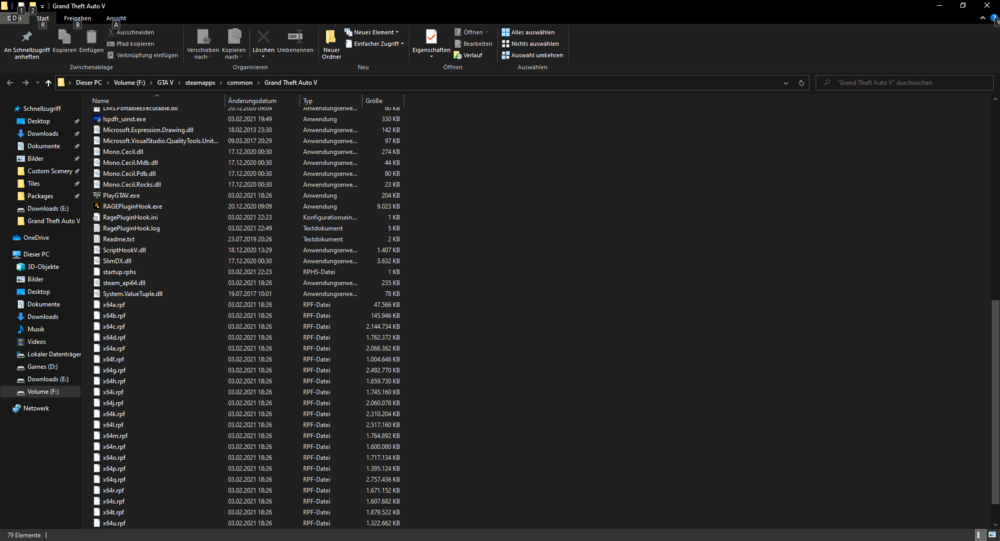Click Volume (F:) in the address bar
Screen dimensions: 1000x541
(129, 82)
